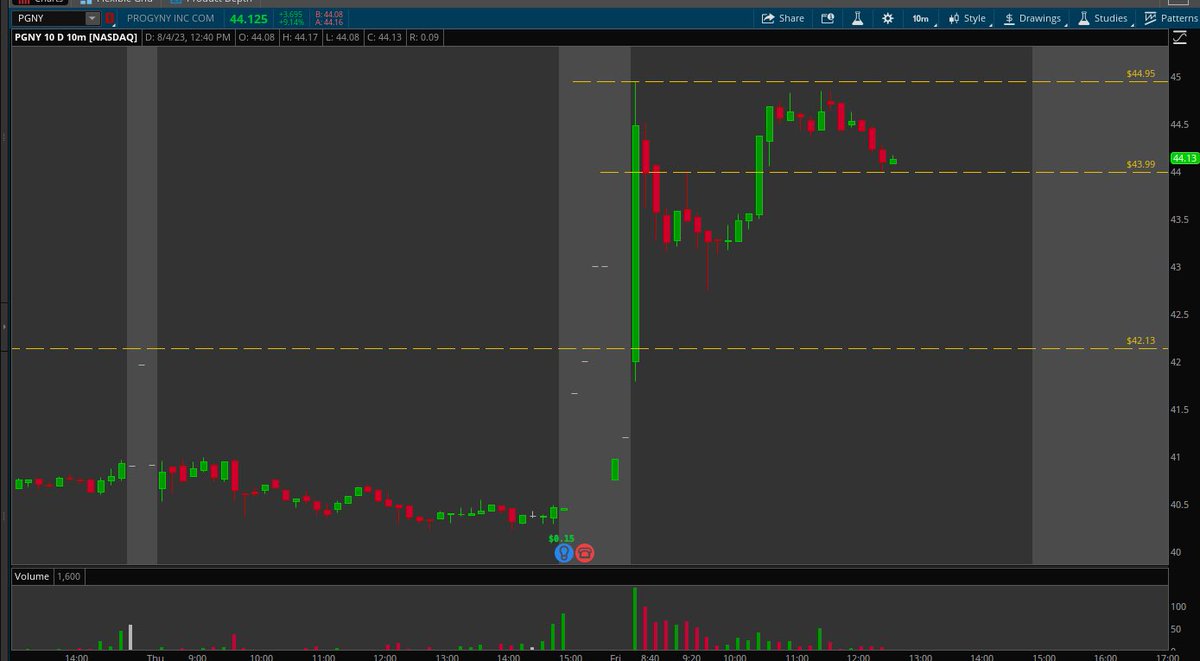Click the Volume study label

point(32,576)
